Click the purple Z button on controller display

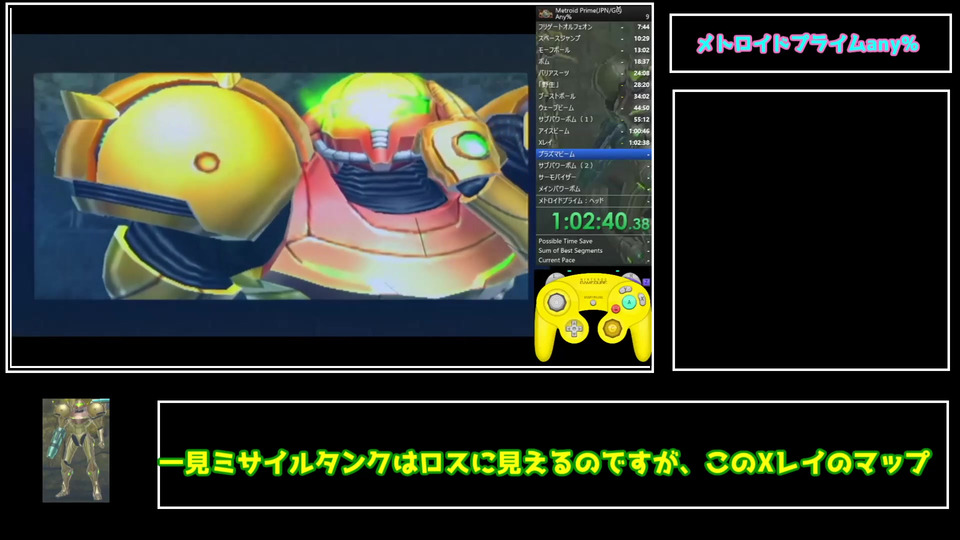646,282
